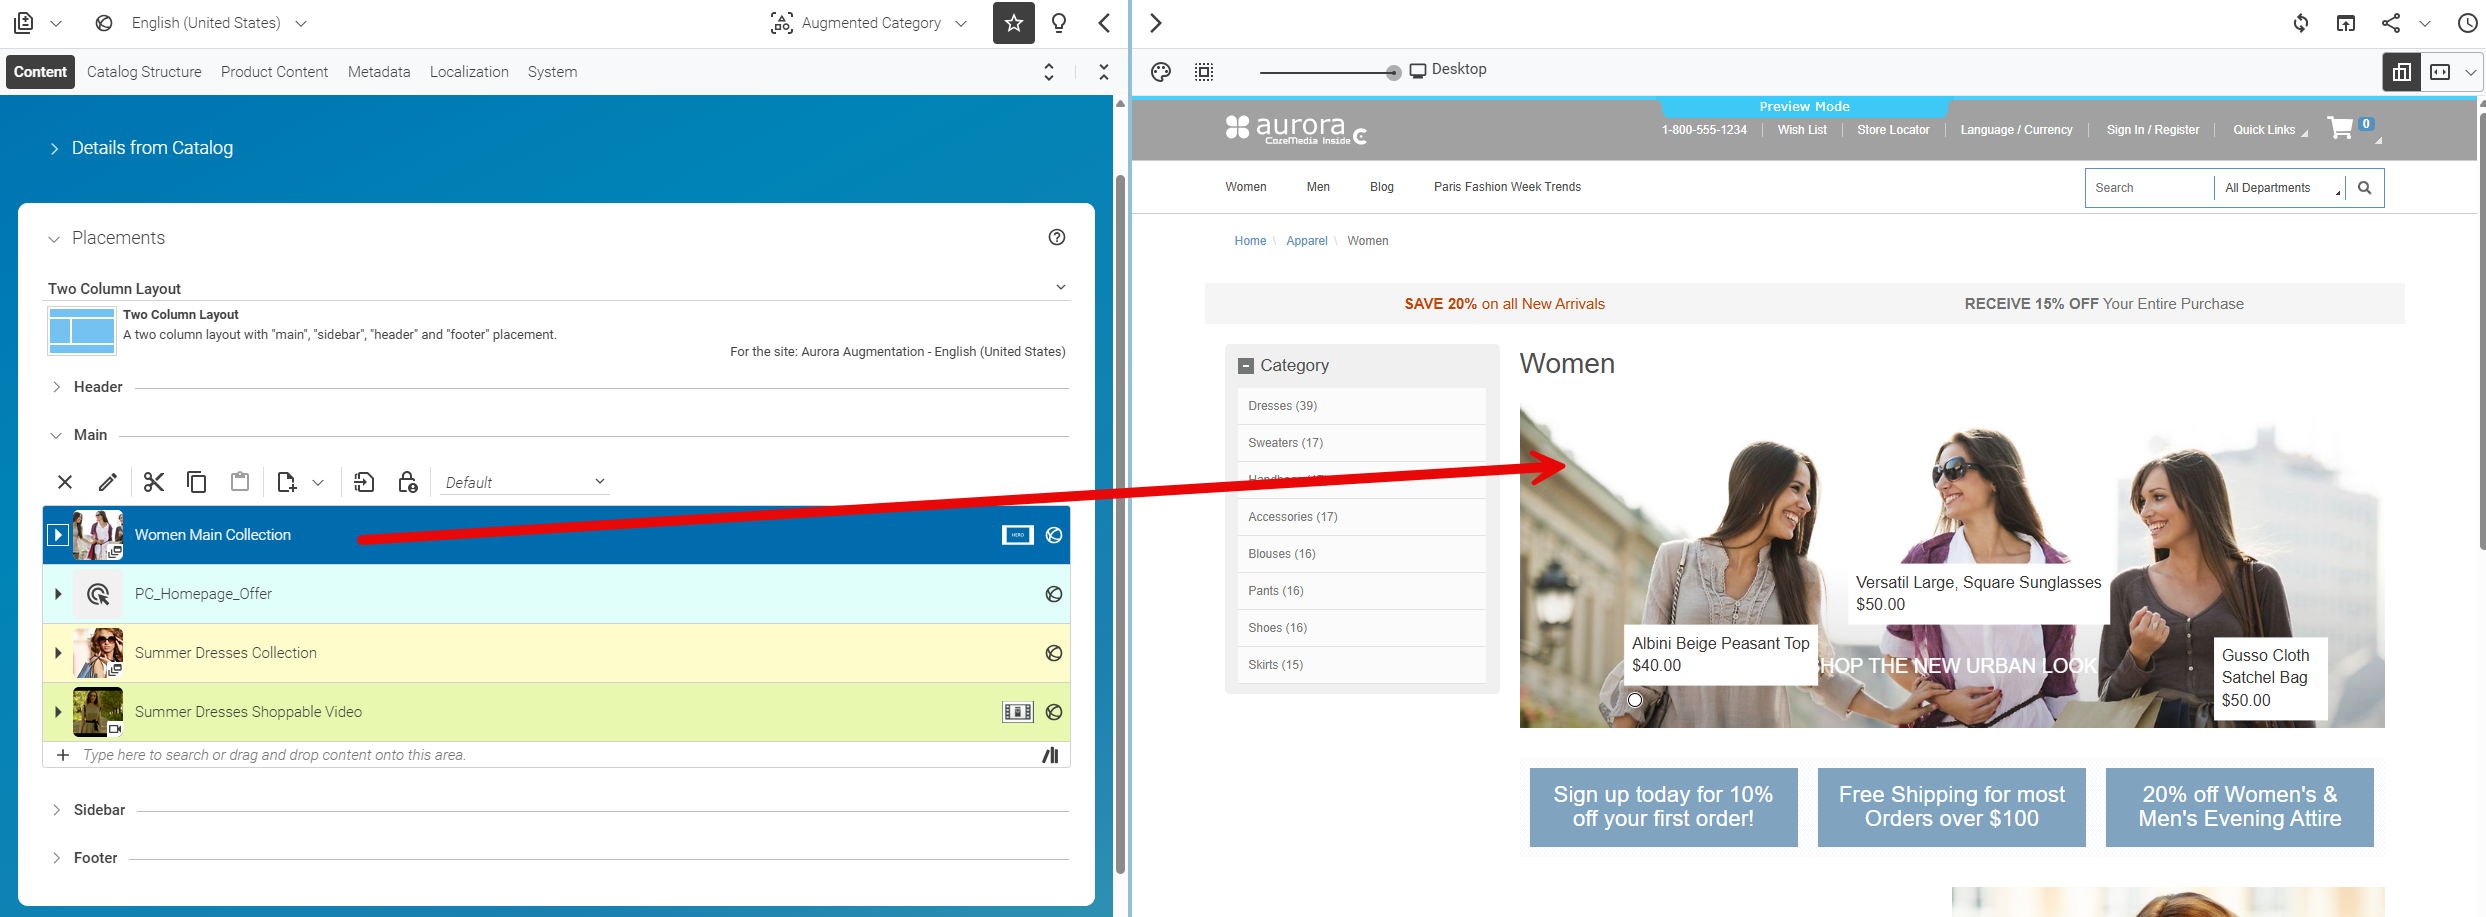Open the preview history clock icon
Viewport: 2486px width, 917px height.
[2468, 22]
